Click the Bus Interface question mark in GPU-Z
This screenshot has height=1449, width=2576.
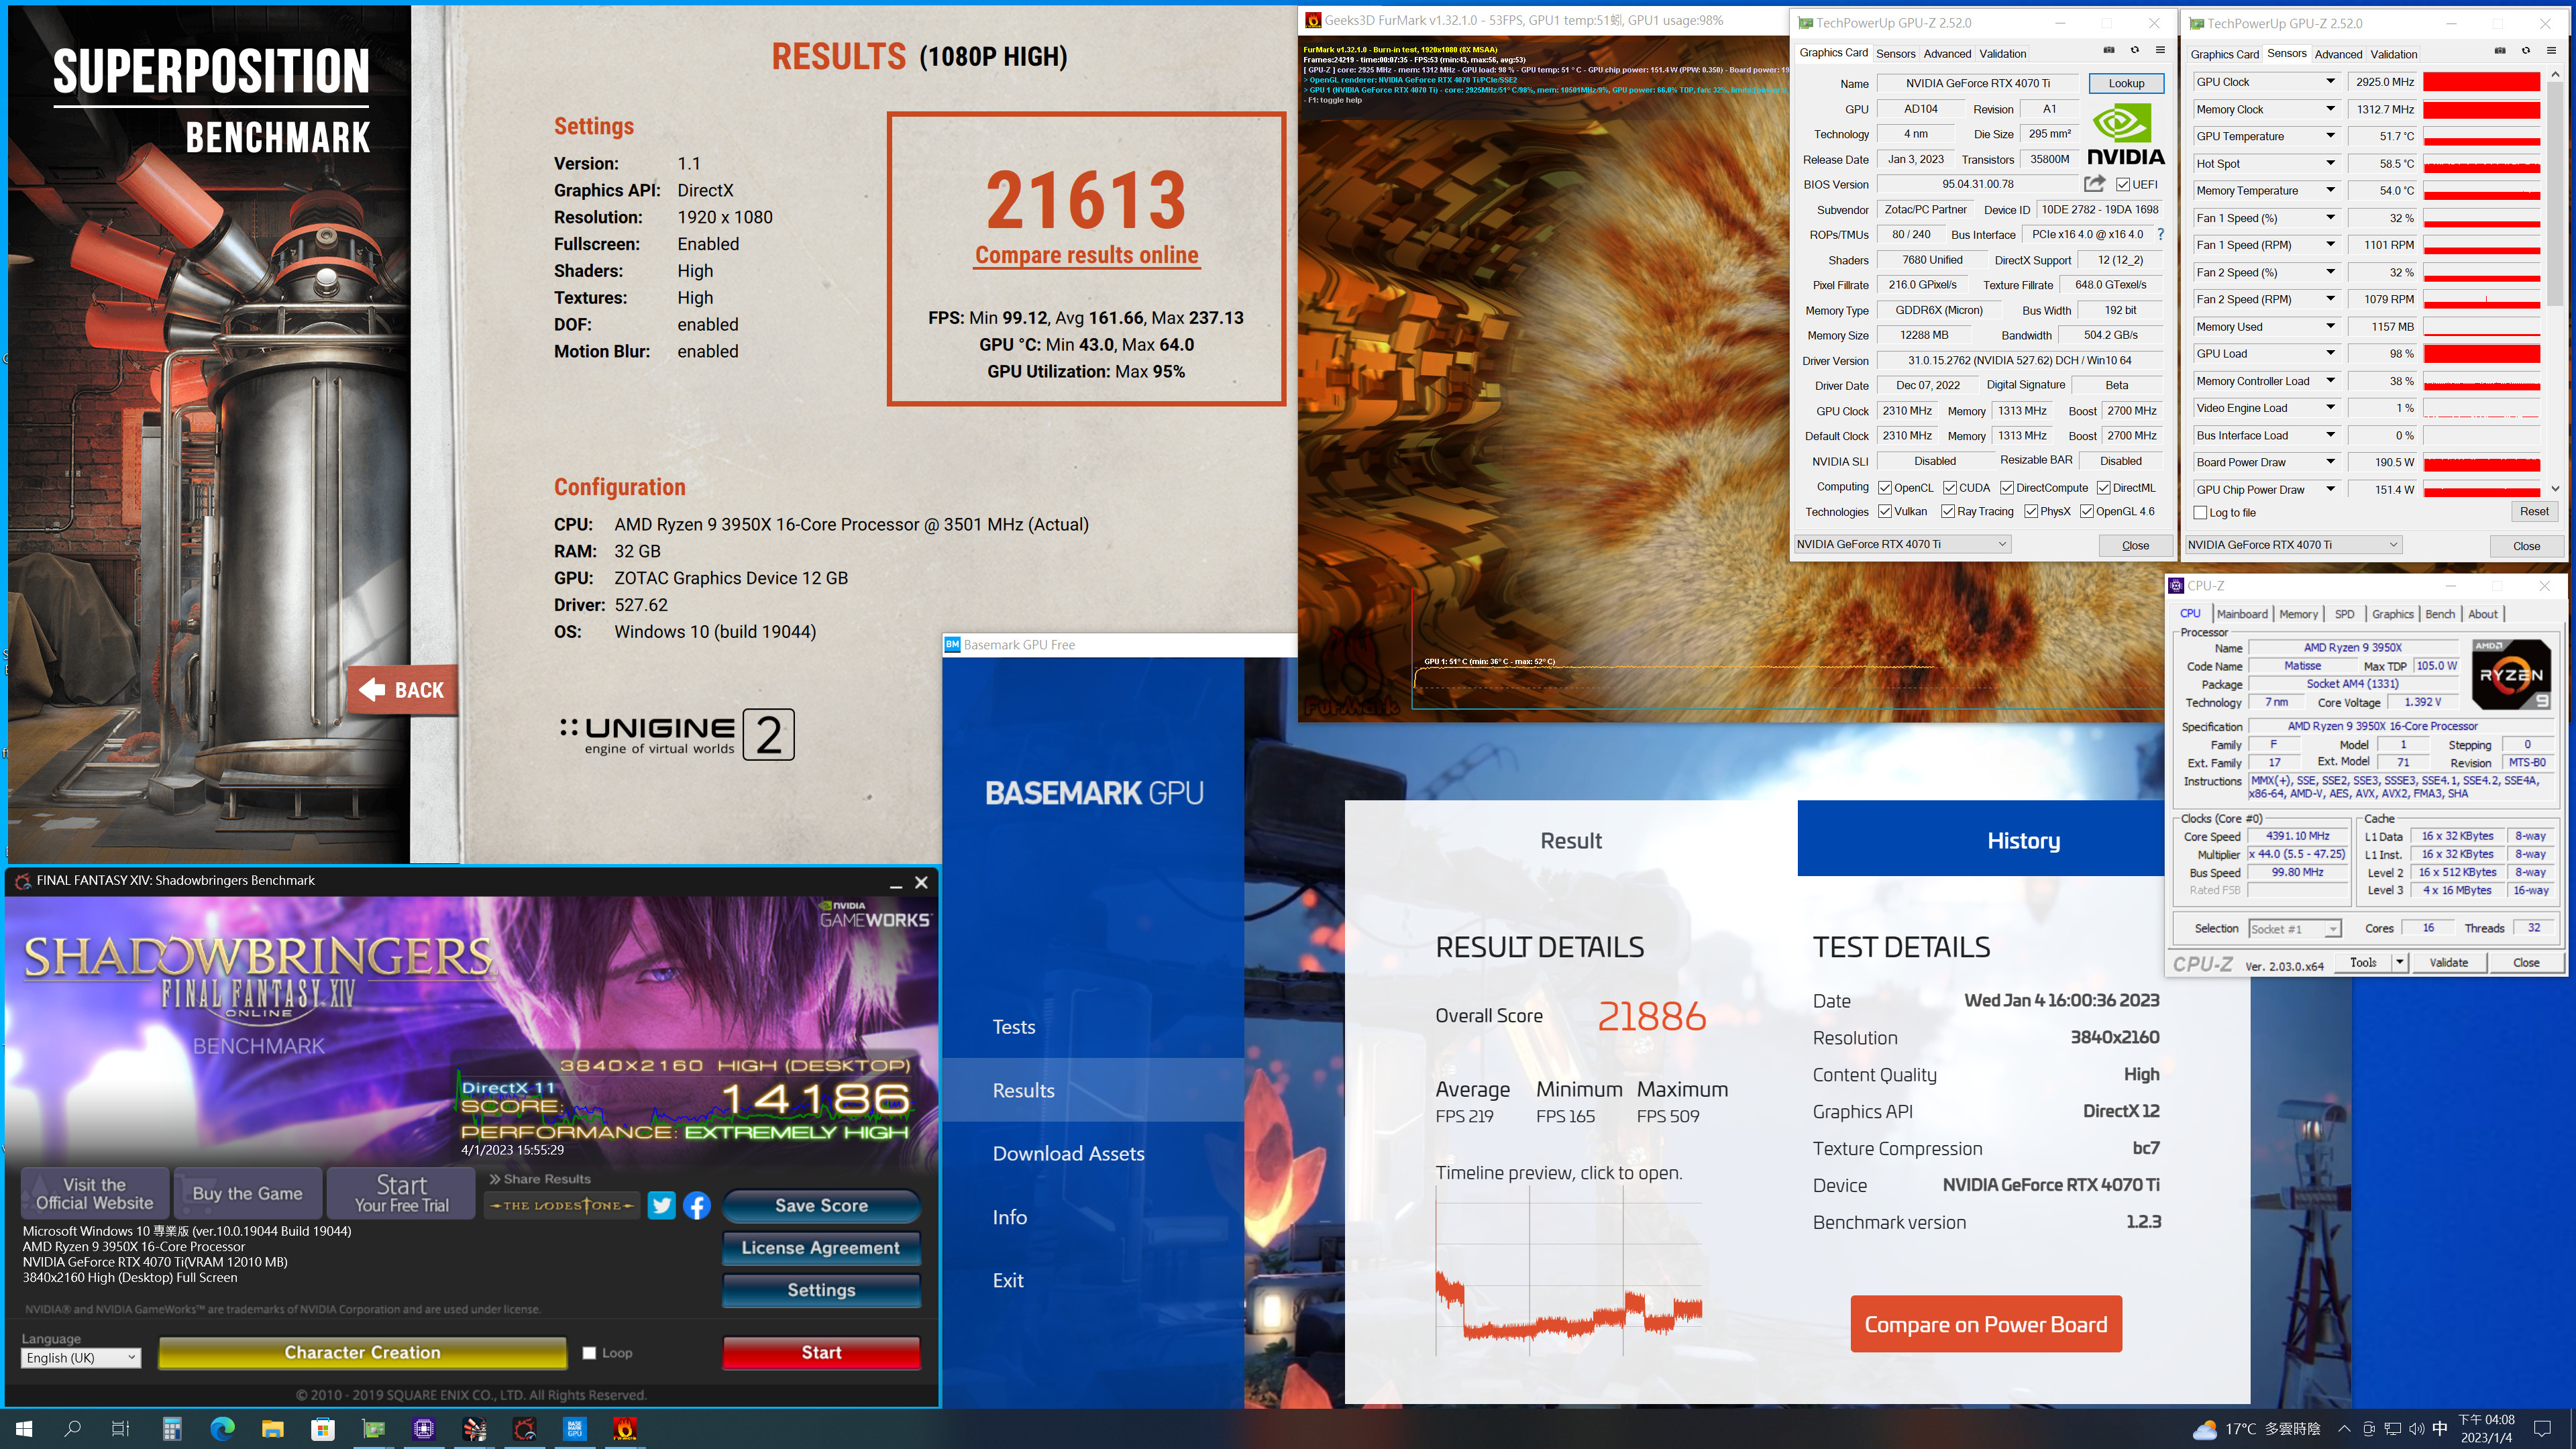tap(2160, 234)
